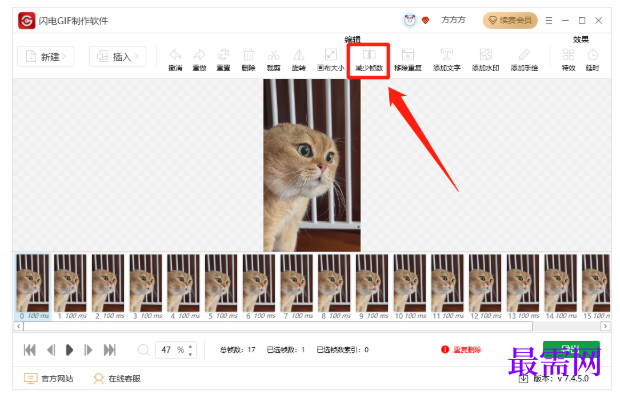Image resolution: width=620 pixels, height=393 pixels.
Task: Click the heart badge beside the avatar
Action: tap(425, 20)
